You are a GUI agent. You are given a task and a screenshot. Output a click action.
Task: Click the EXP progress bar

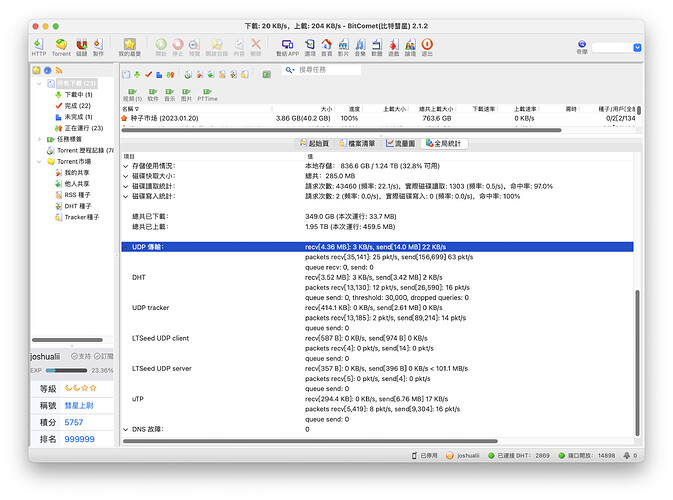click(66, 370)
